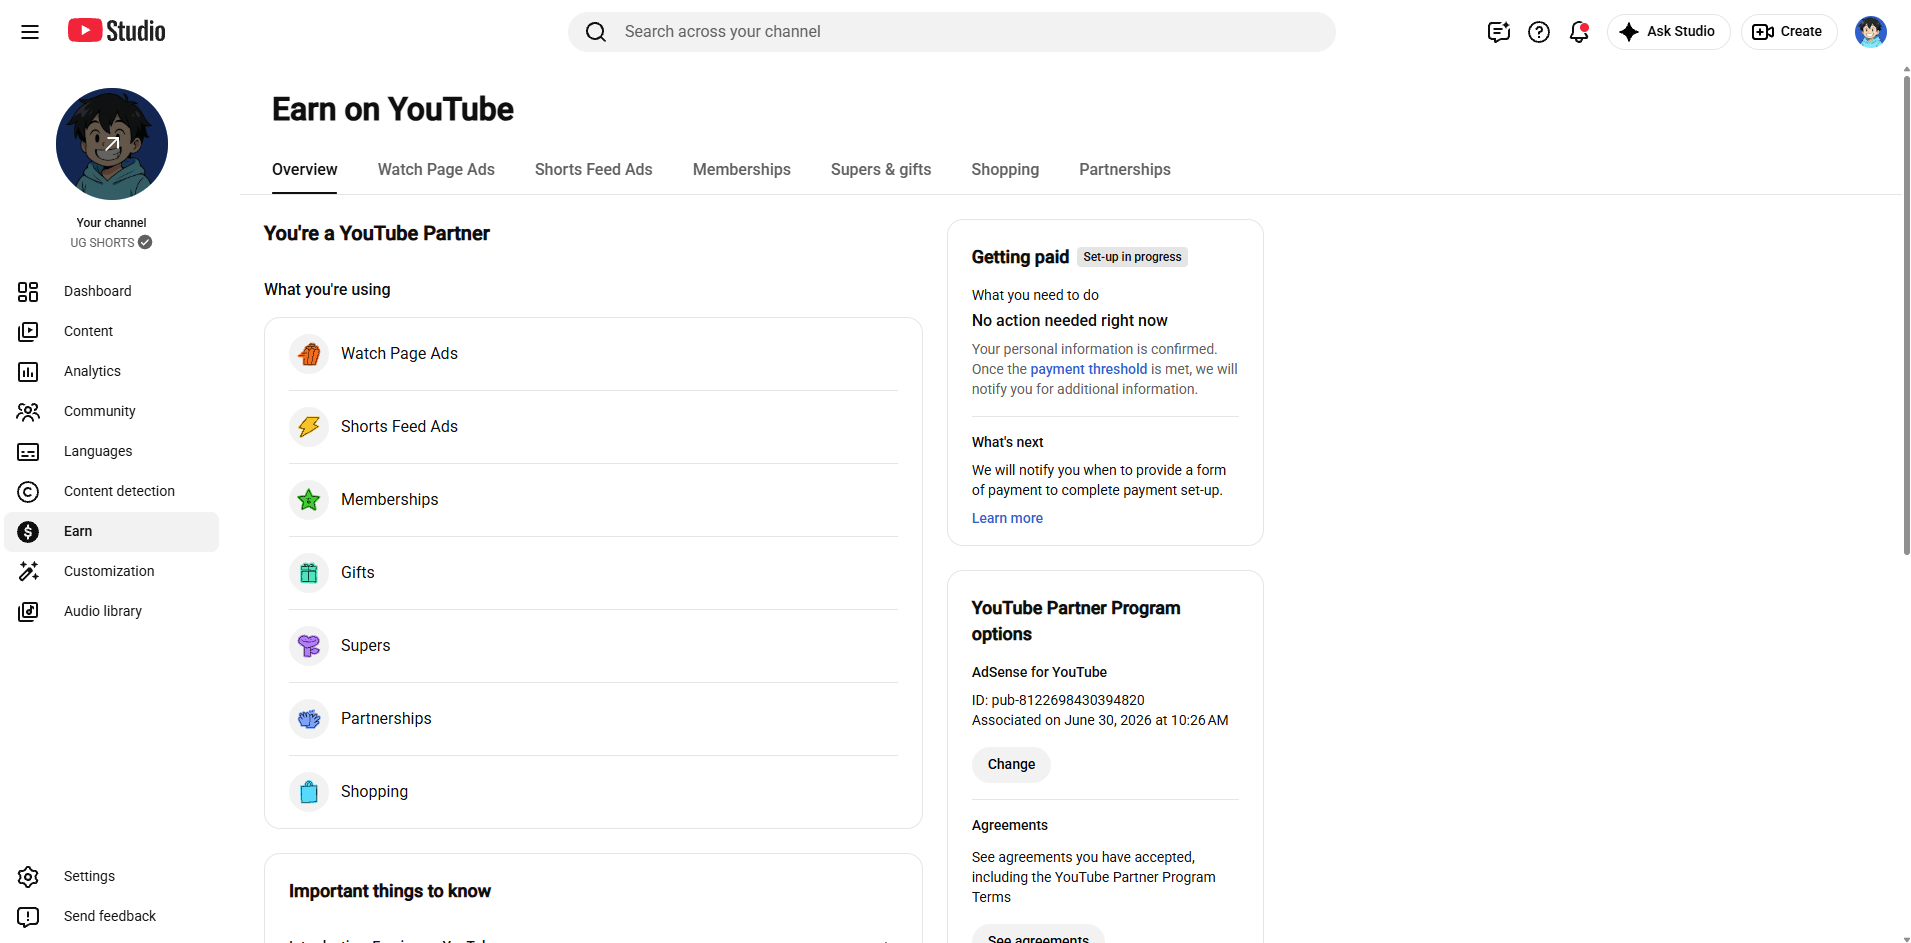Open the send feedback comment icon in header
The image size is (1911, 943).
coord(1498,32)
